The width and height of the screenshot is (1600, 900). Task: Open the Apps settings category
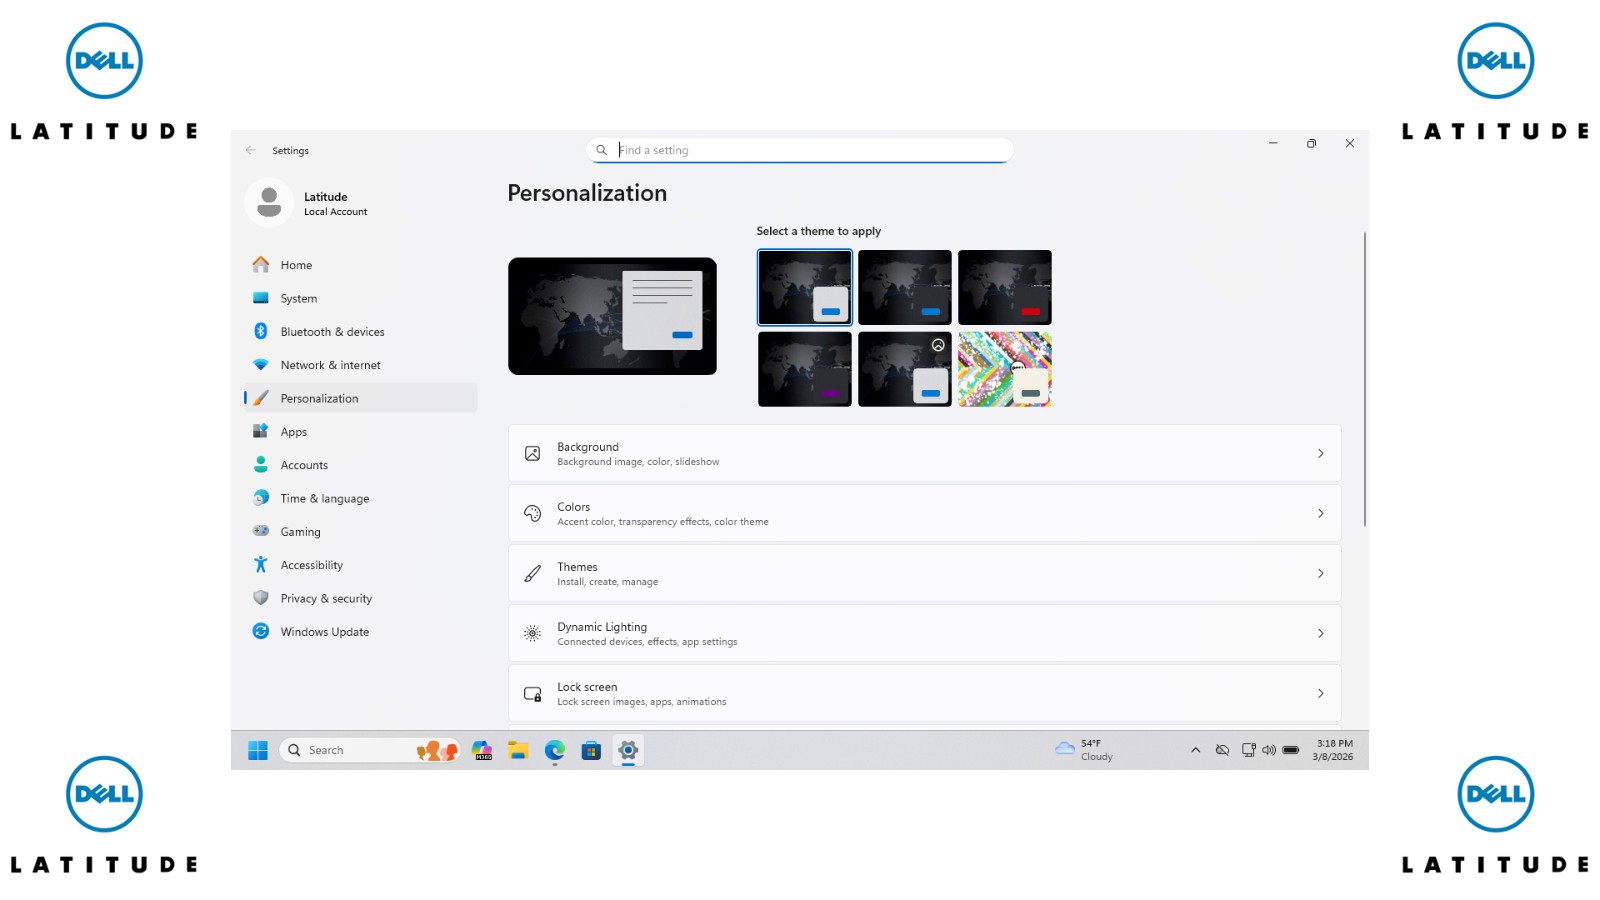[x=360, y=432]
